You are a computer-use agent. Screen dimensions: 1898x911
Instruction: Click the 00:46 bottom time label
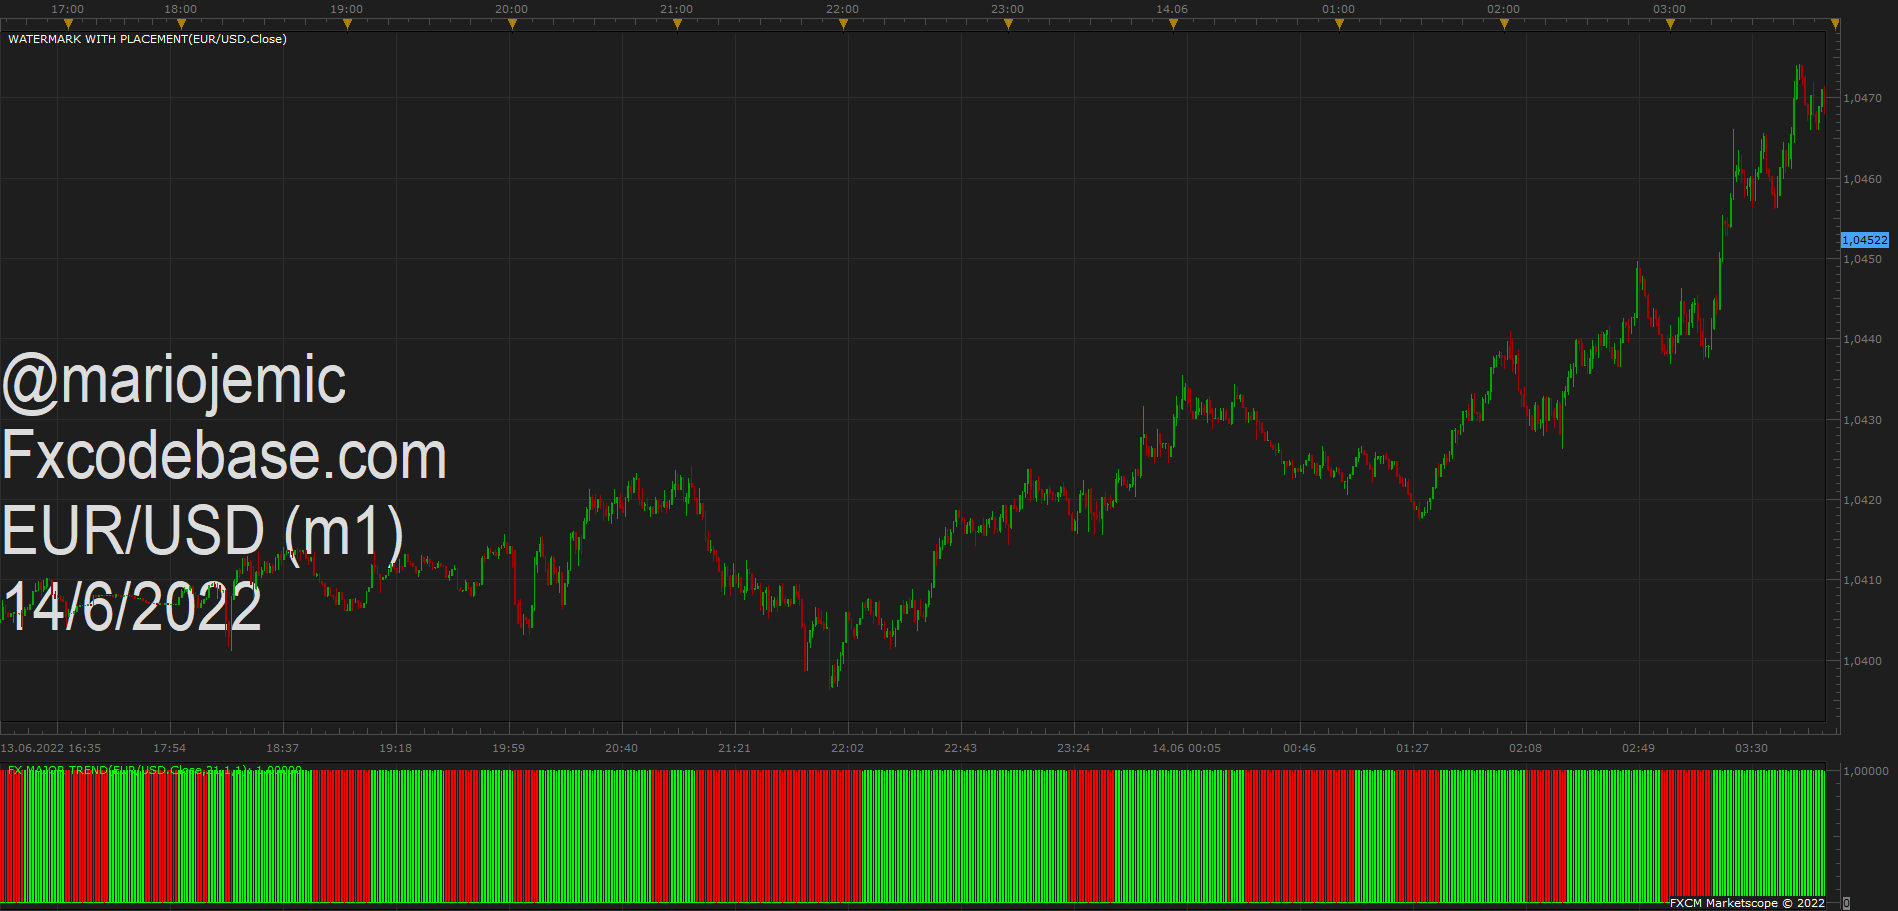pyautogui.click(x=1300, y=748)
